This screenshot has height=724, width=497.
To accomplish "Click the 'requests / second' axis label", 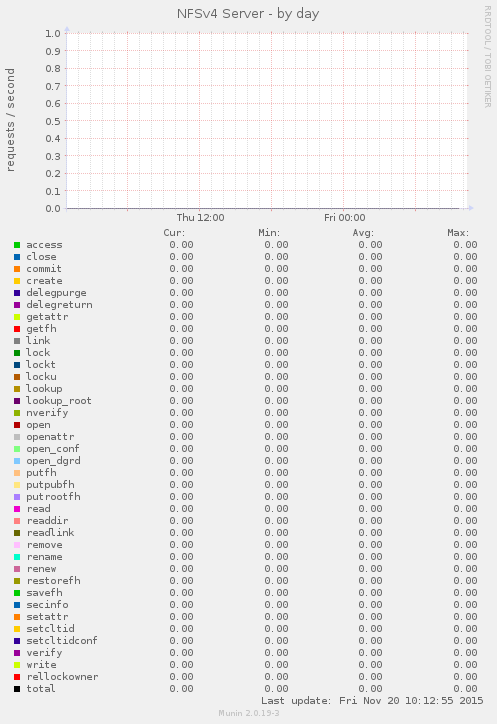I will point(10,120).
